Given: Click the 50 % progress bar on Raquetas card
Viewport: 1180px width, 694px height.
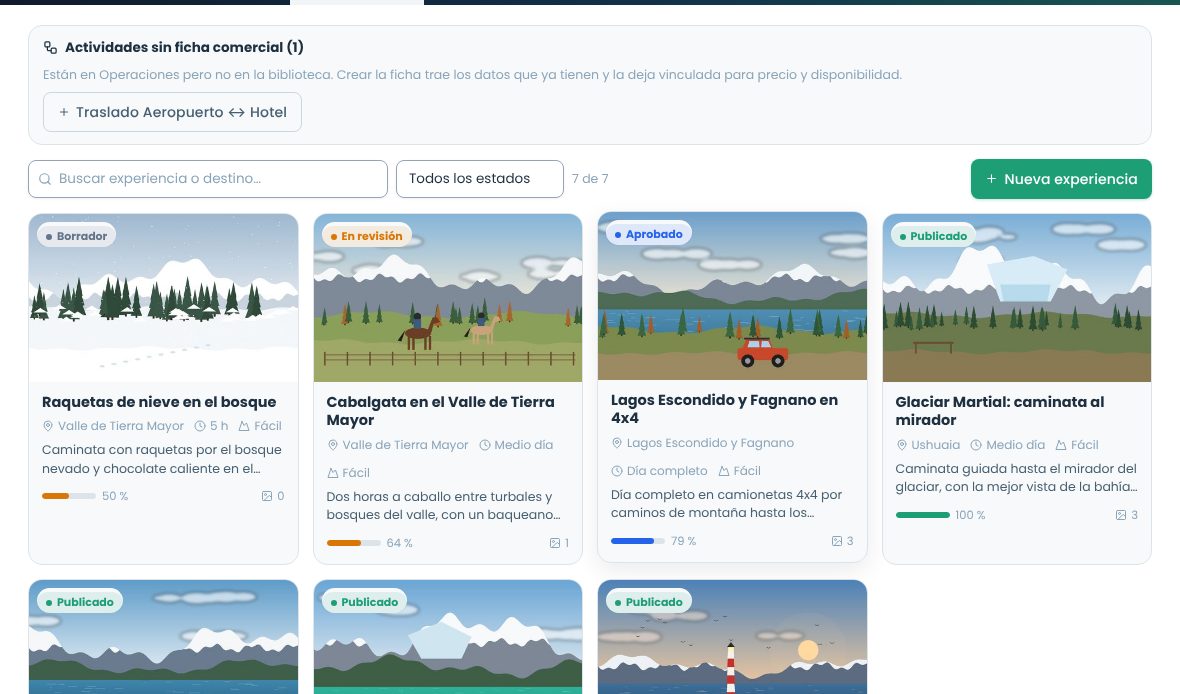Looking at the screenshot, I should (x=68, y=496).
